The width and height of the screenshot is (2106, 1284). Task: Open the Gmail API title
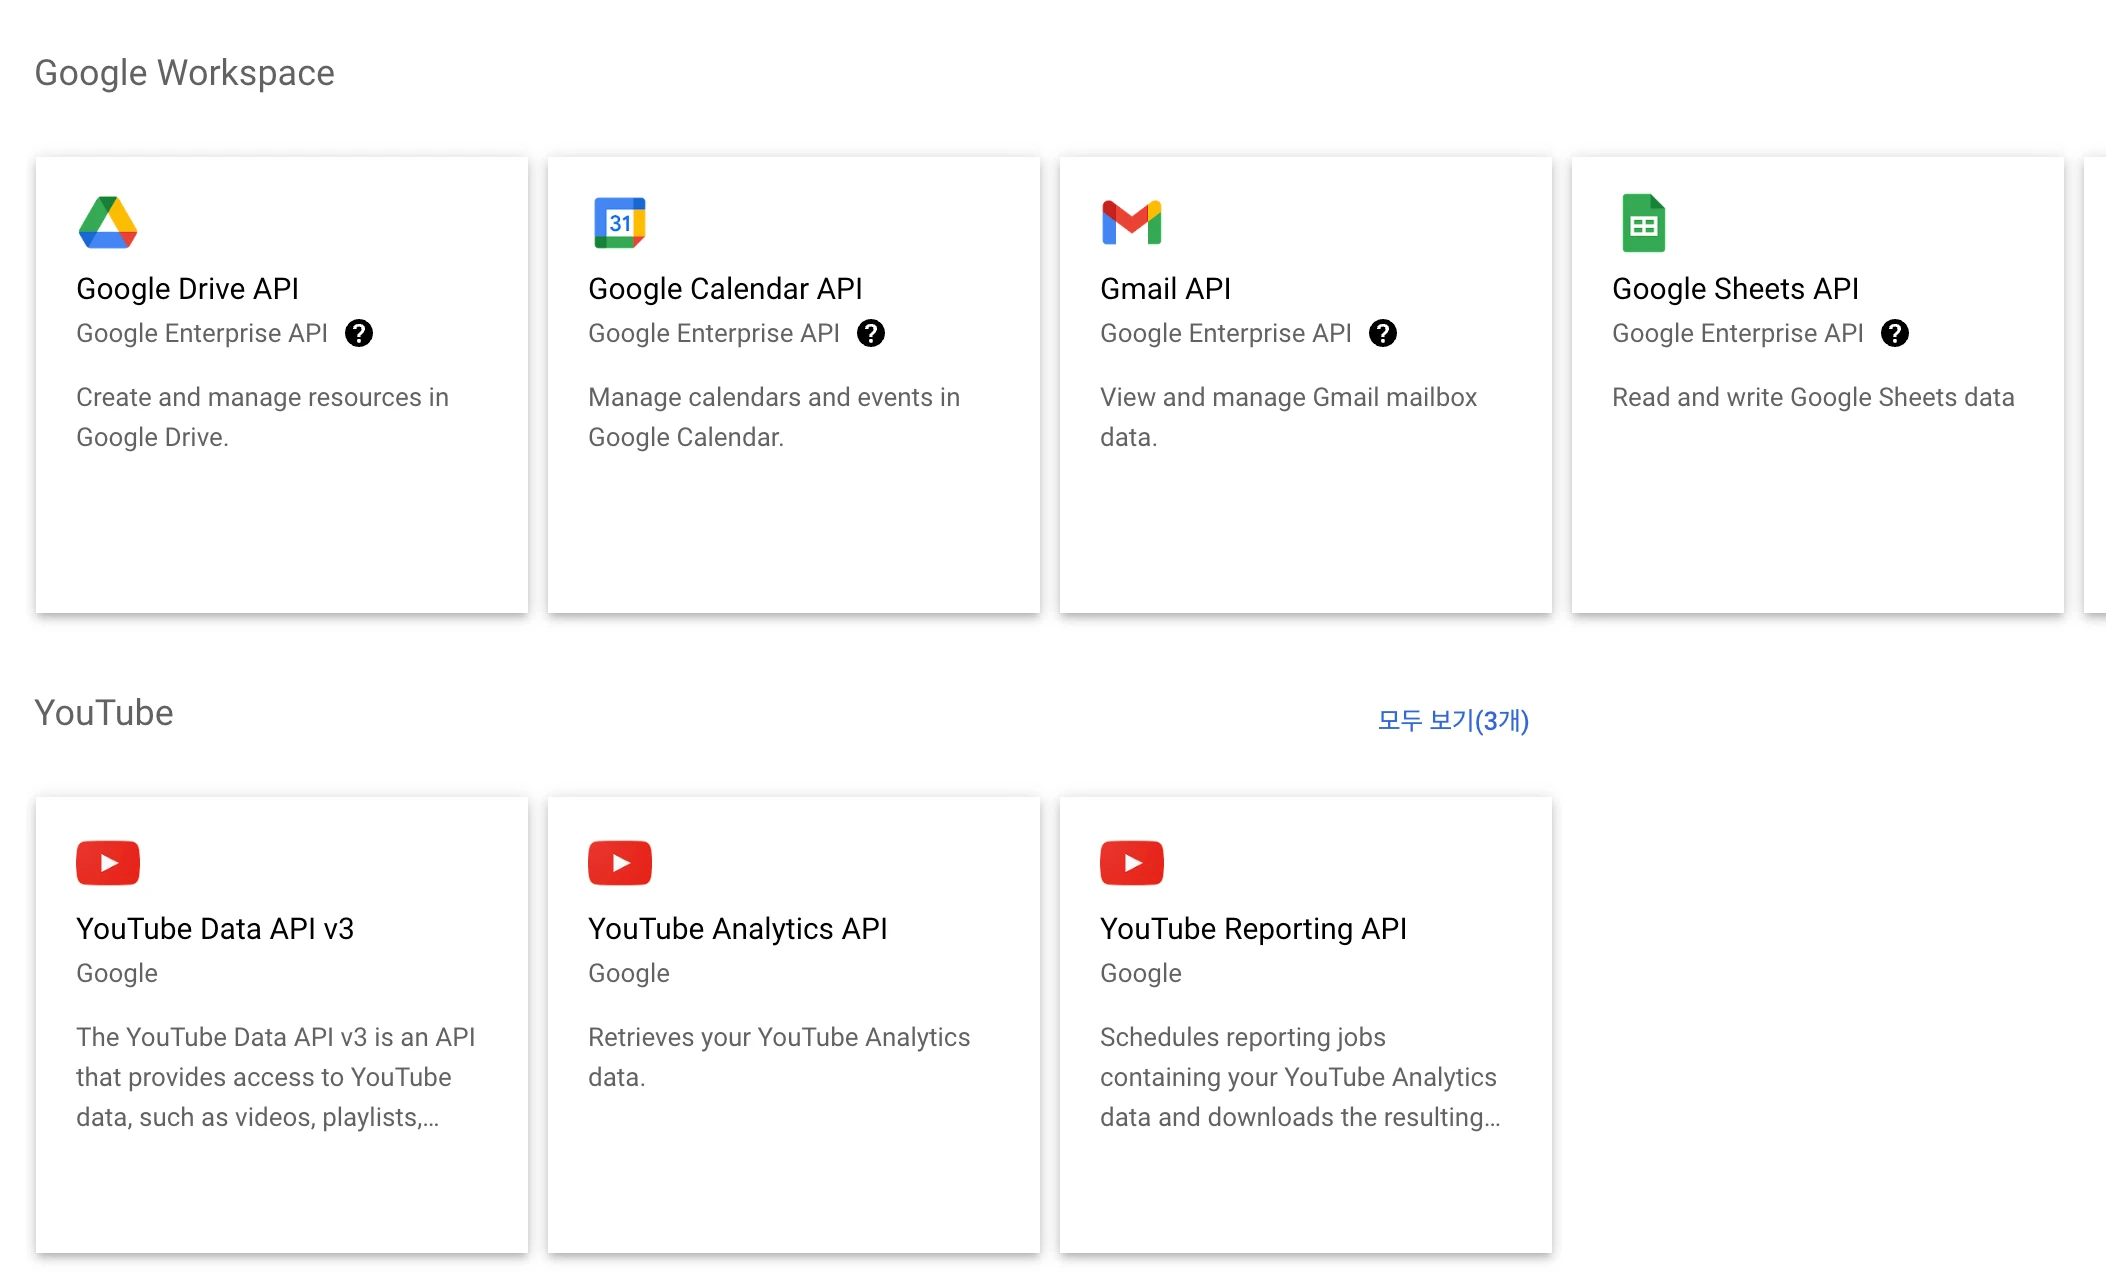[x=1165, y=289]
